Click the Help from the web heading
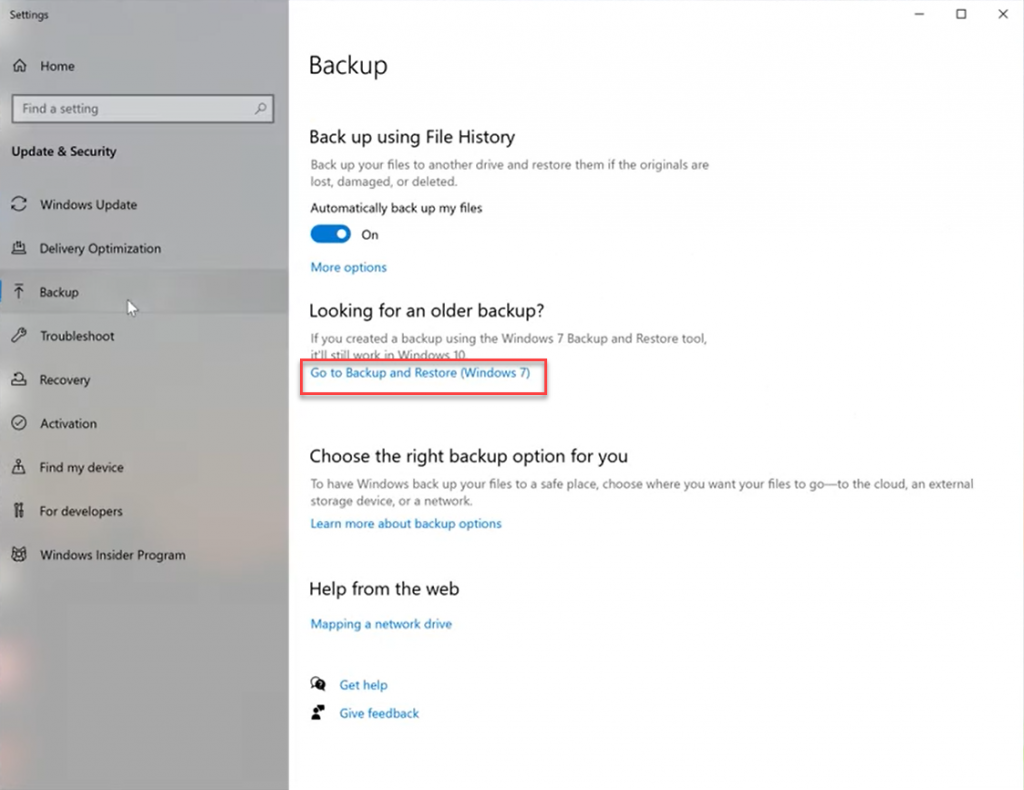 [384, 589]
